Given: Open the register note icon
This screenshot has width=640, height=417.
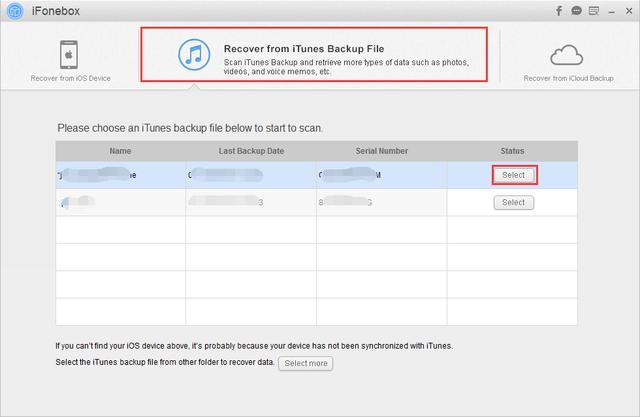Looking at the screenshot, I should 594,11.
